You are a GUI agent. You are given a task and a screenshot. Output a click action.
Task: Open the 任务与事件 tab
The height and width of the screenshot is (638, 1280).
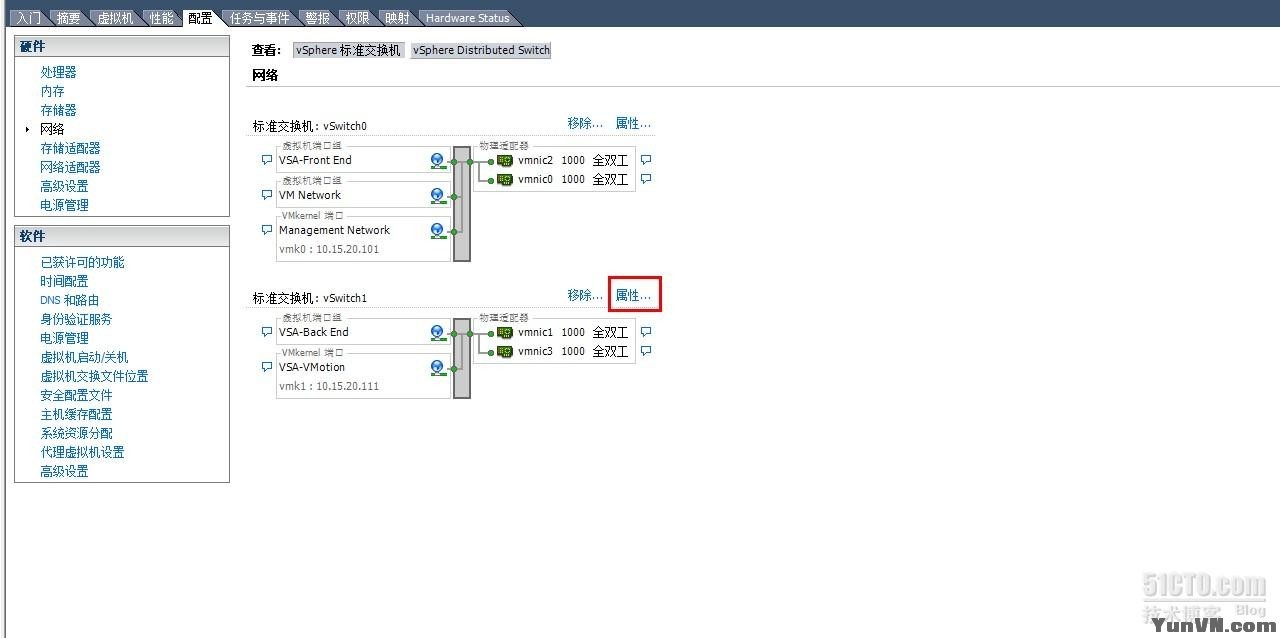click(x=259, y=18)
